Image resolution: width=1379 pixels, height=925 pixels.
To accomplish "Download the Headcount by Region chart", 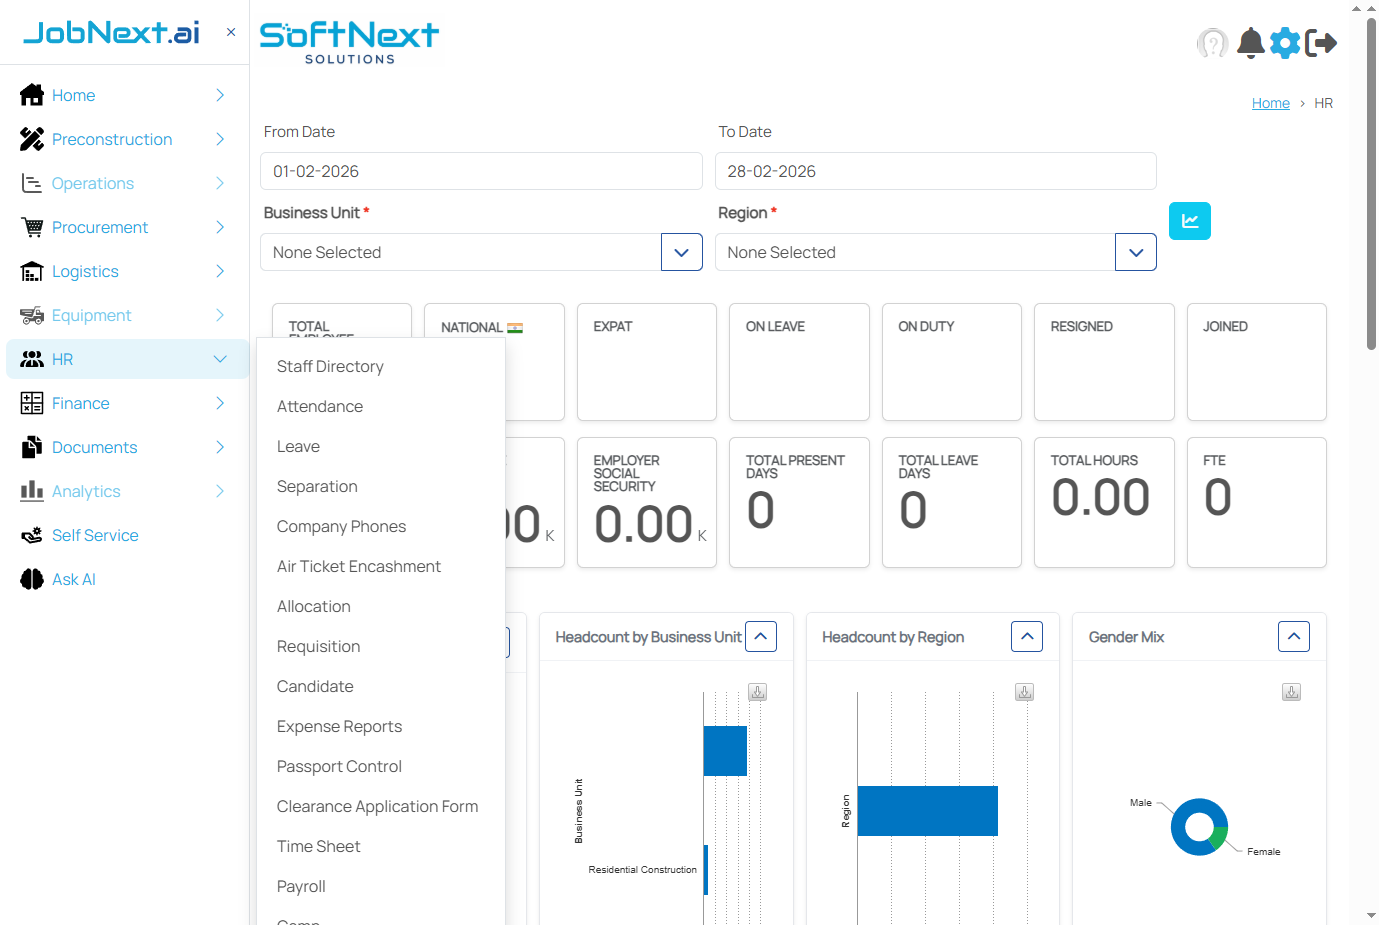I will coord(1024,691).
